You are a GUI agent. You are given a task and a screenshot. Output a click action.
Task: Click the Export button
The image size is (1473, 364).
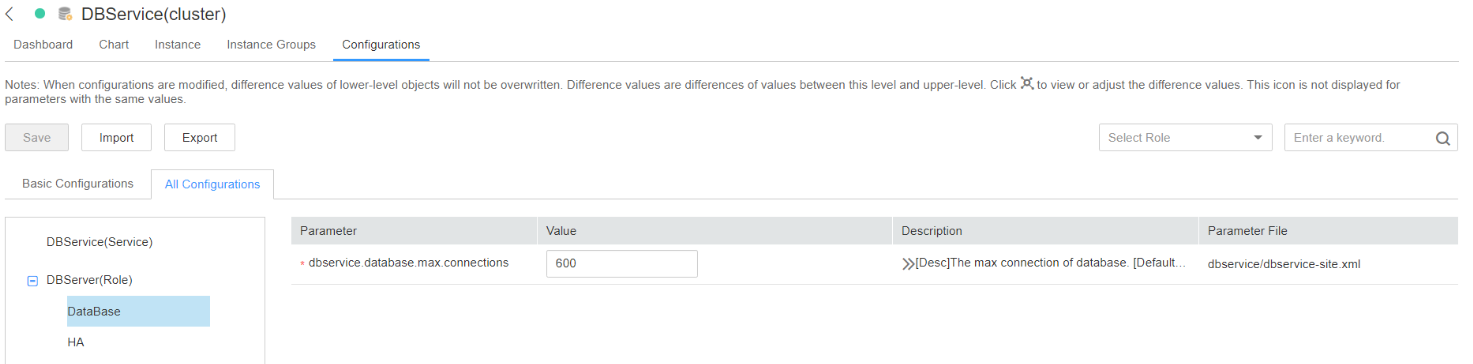tap(199, 138)
